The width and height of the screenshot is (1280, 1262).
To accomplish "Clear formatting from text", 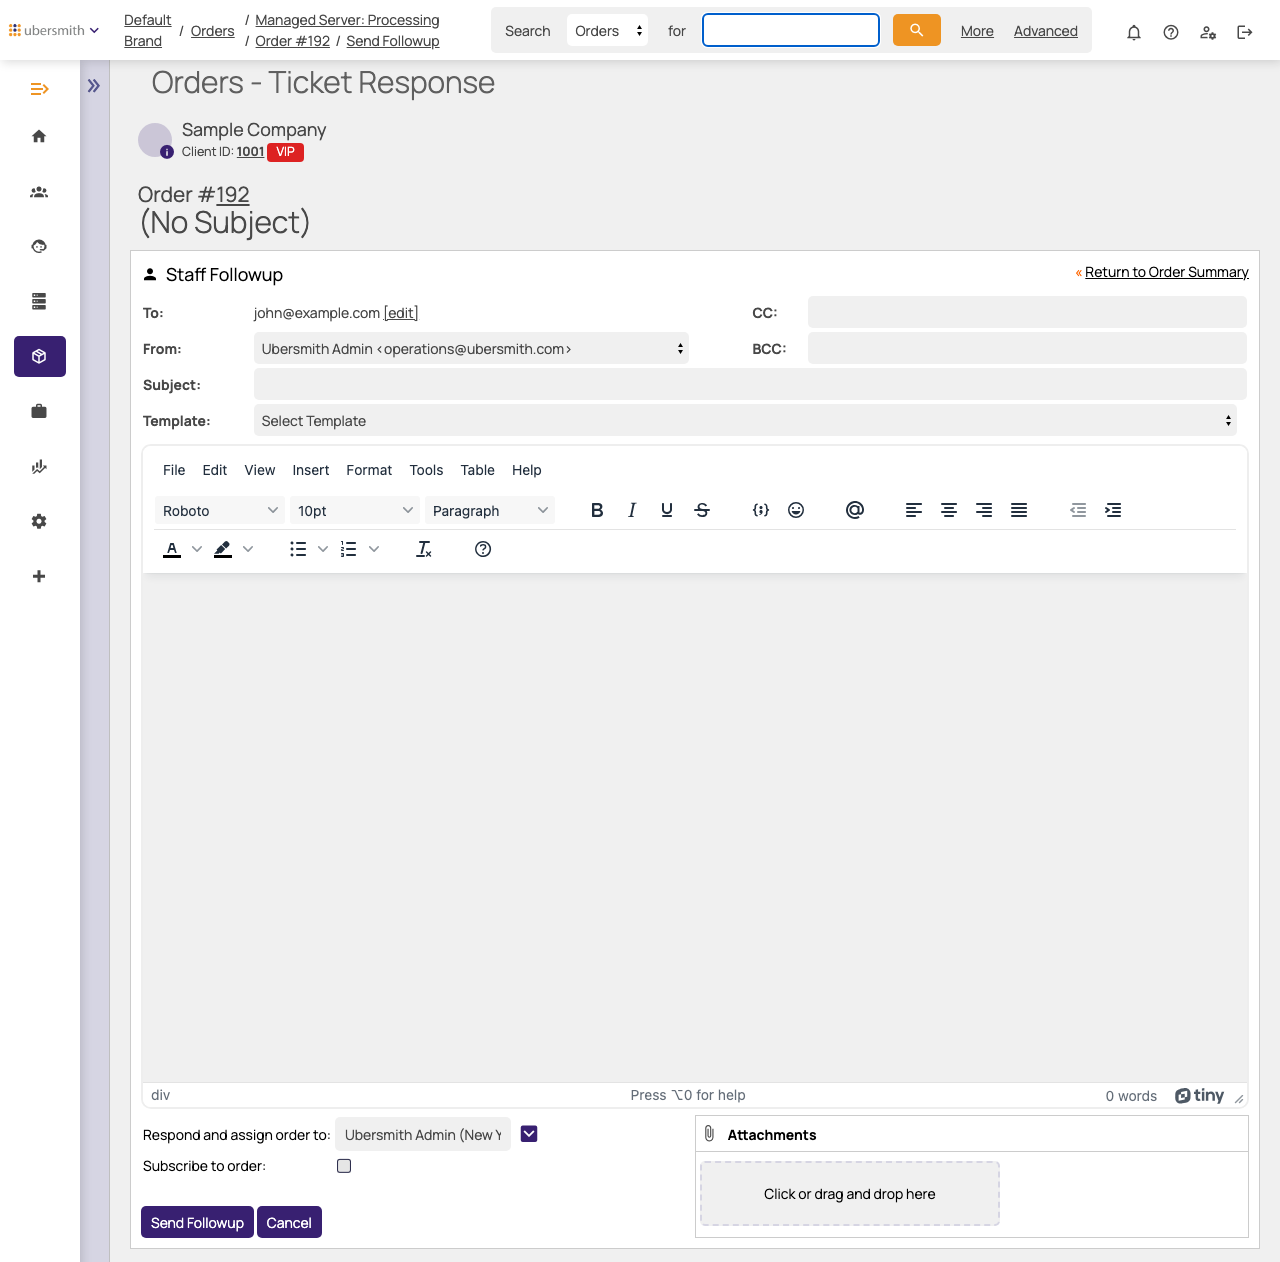I will point(424,549).
